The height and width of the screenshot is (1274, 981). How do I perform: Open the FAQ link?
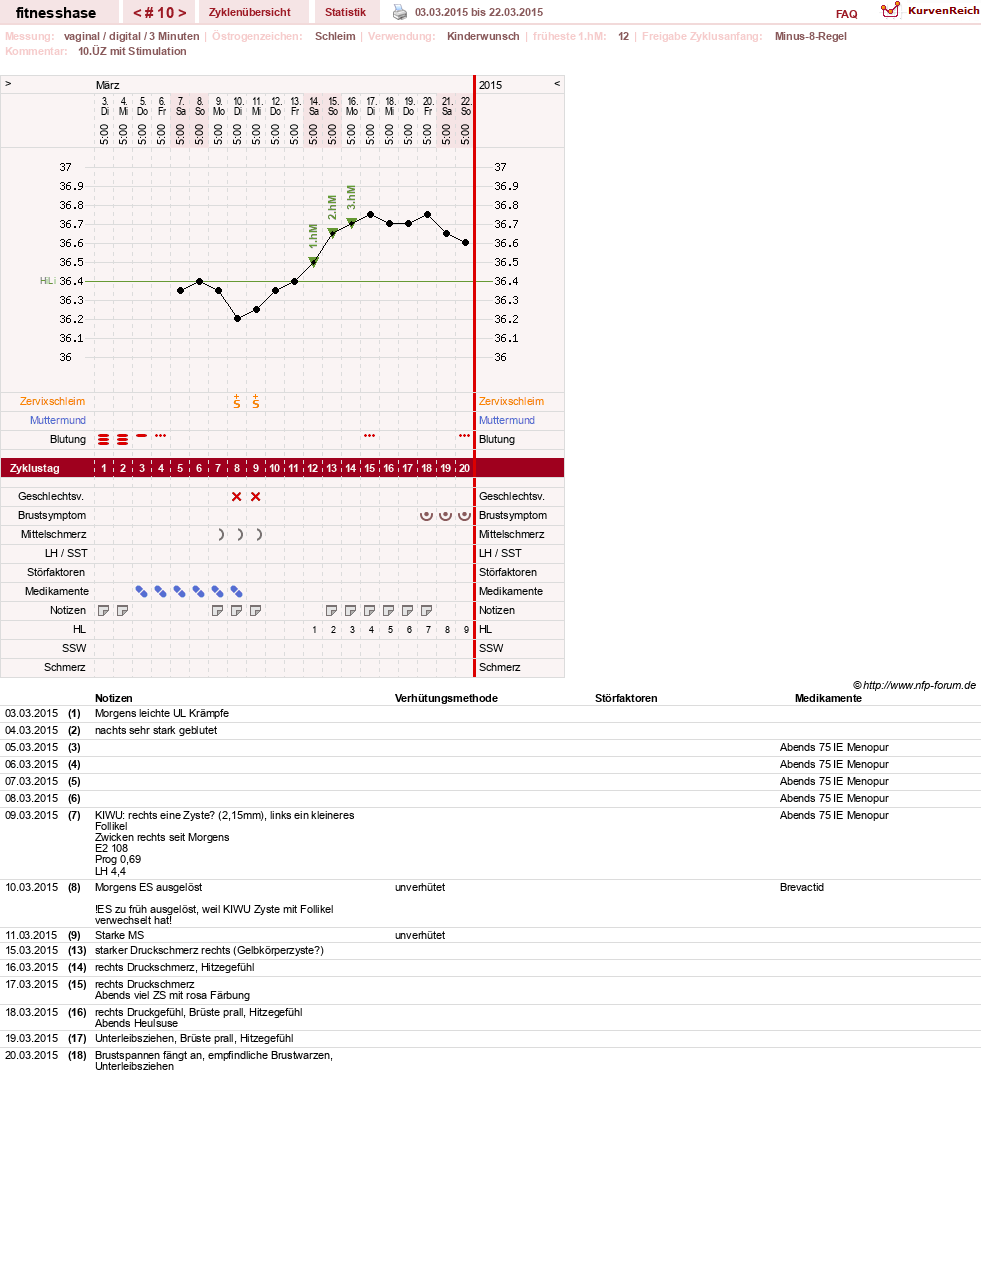point(847,14)
